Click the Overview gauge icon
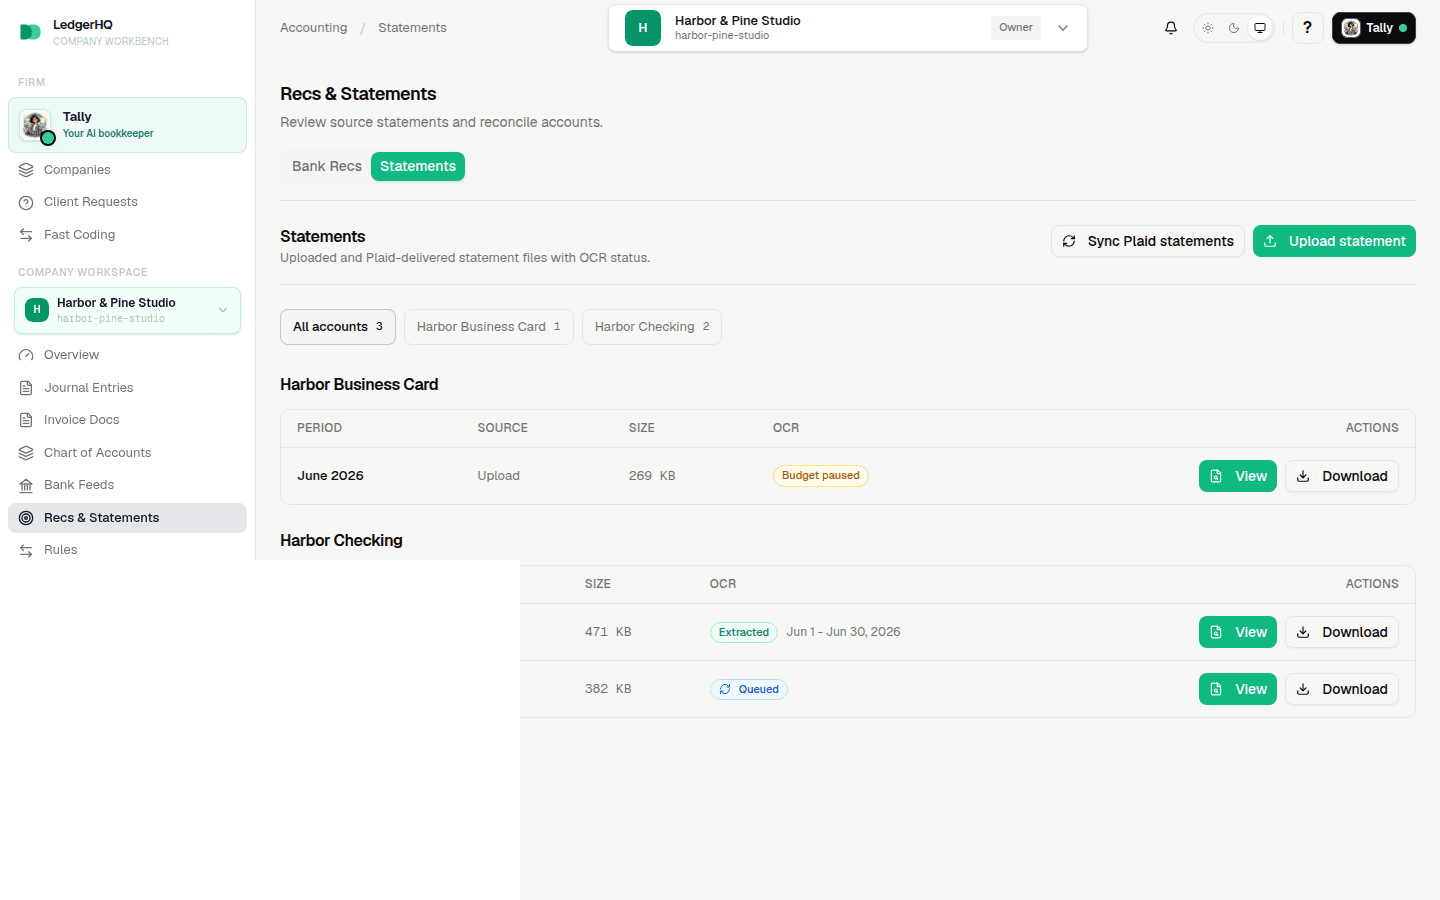1440x900 pixels. click(26, 355)
